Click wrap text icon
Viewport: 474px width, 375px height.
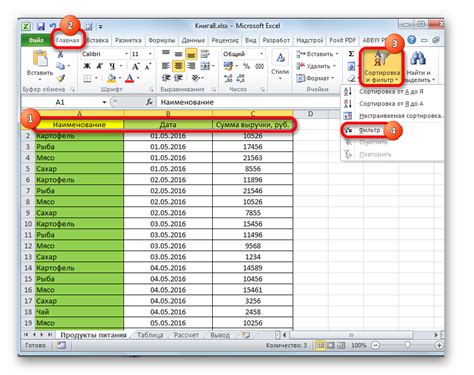click(x=205, y=54)
